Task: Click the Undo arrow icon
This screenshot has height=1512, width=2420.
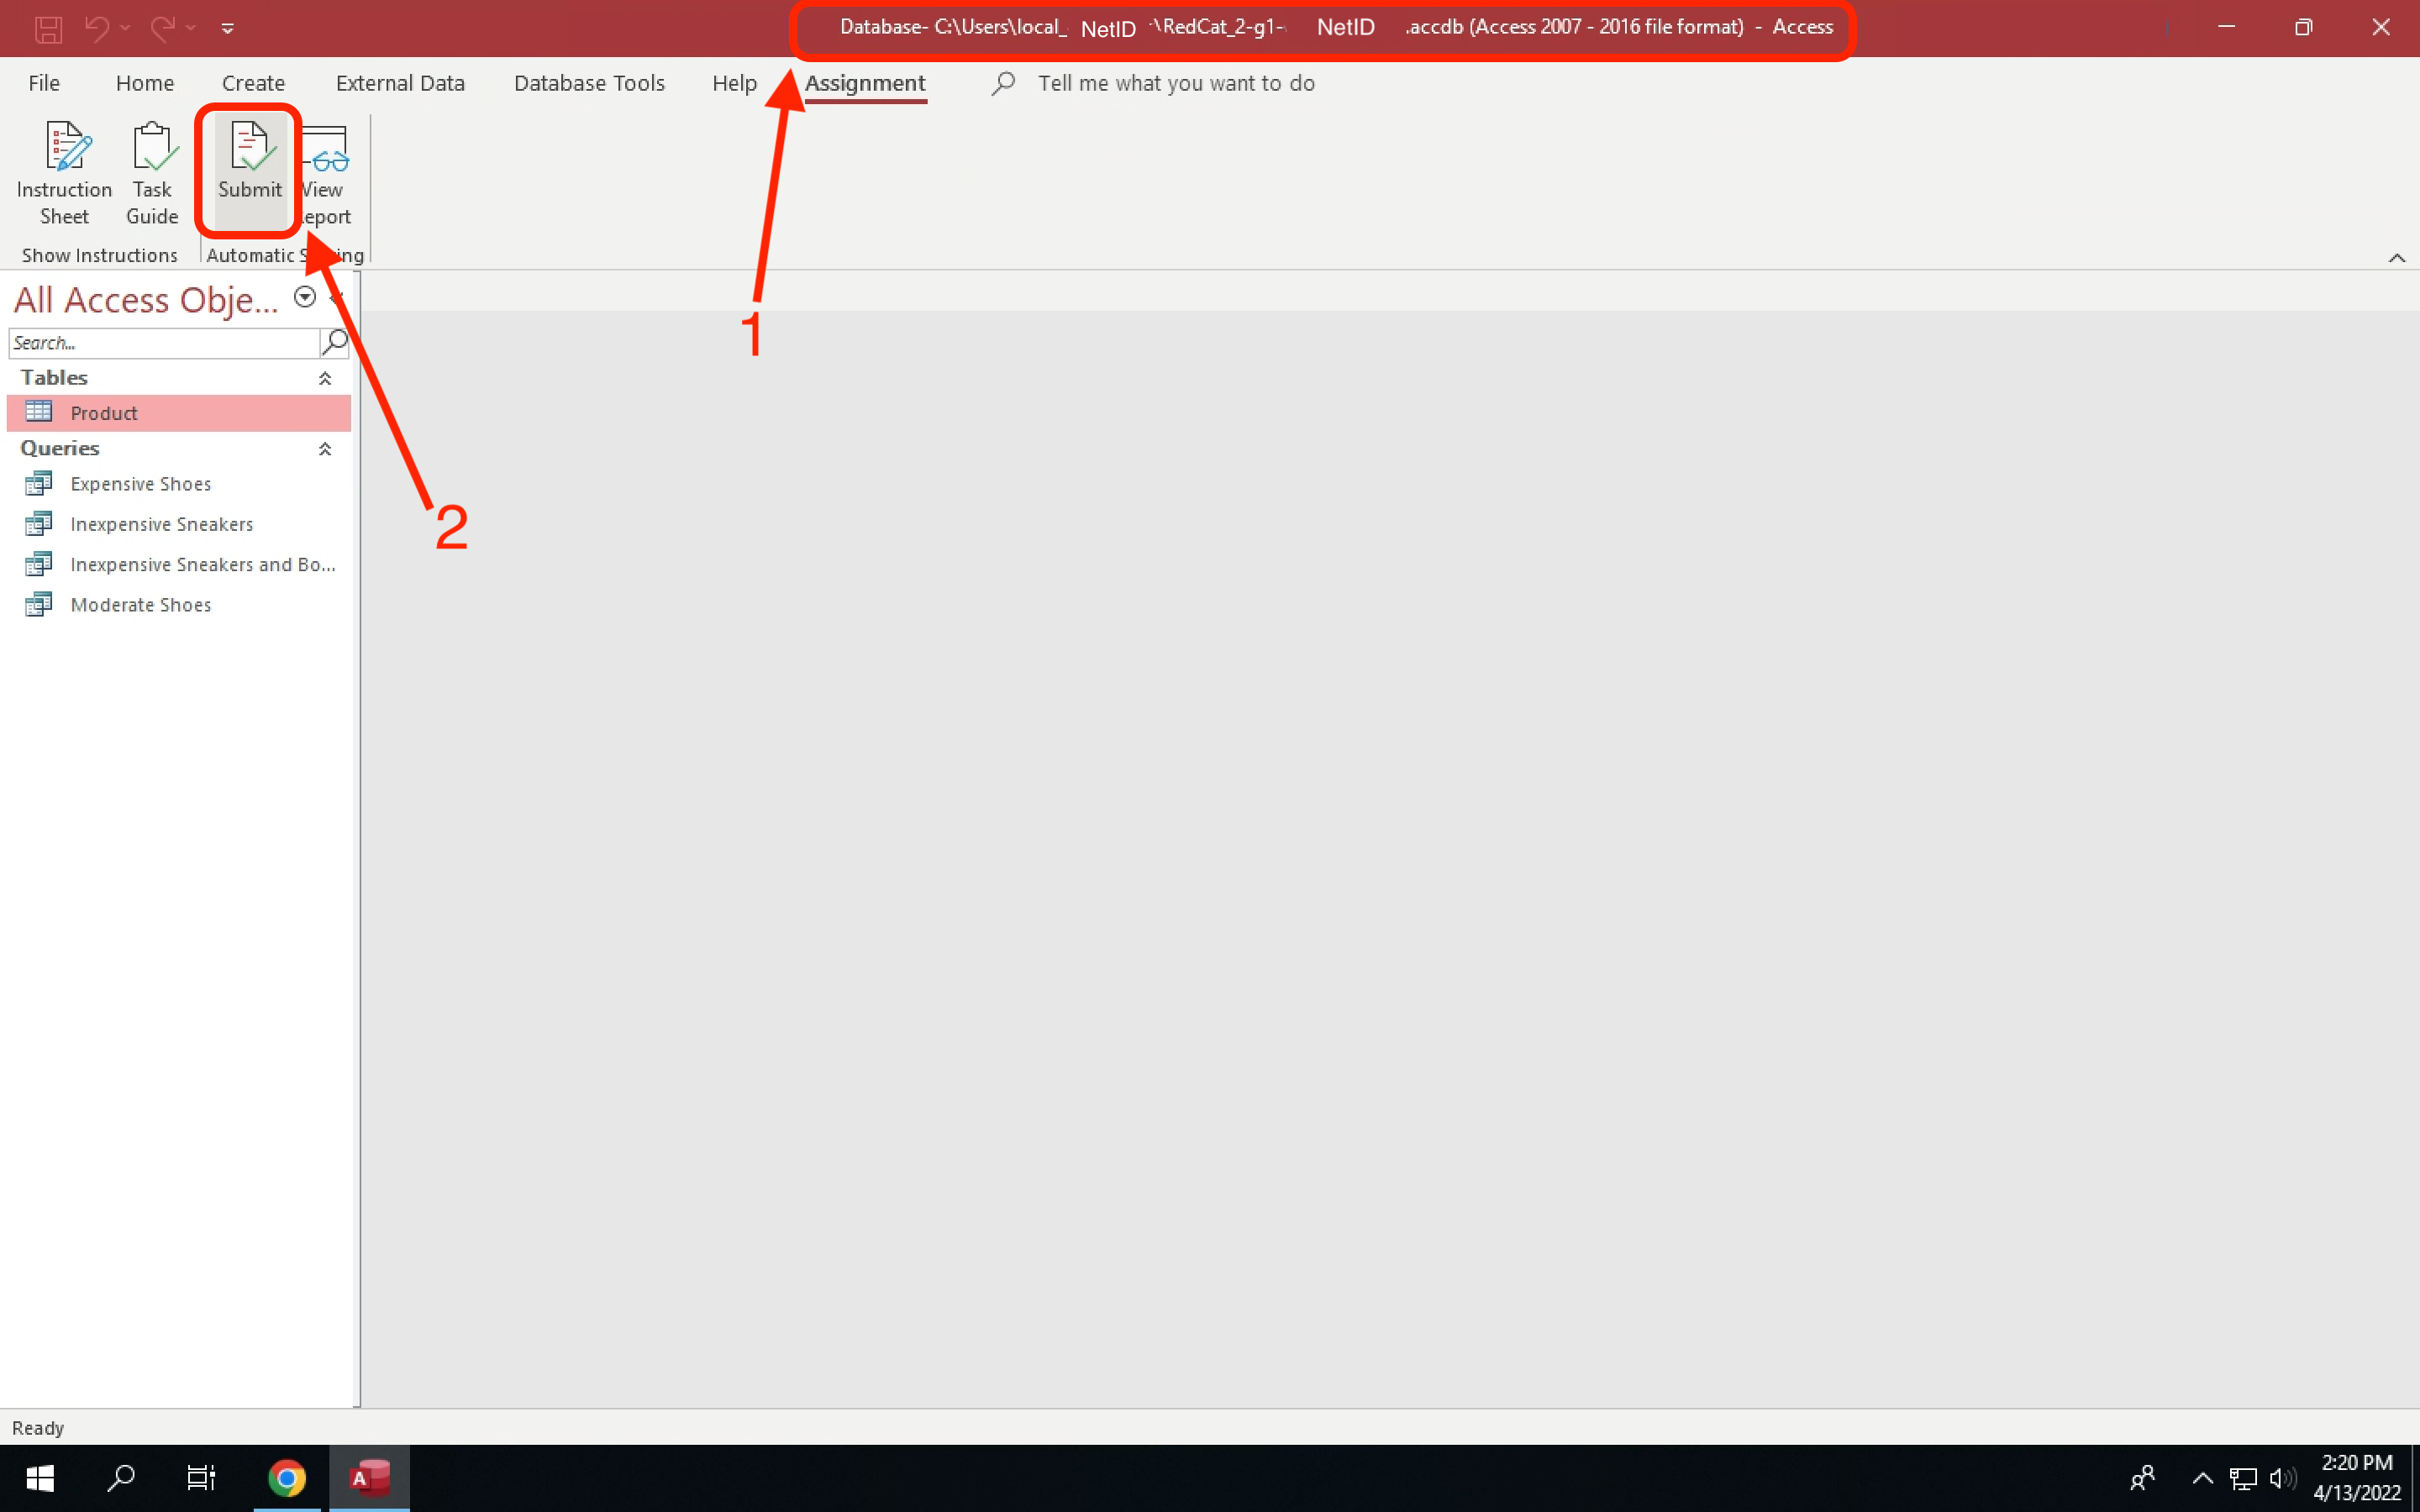Action: 97,28
